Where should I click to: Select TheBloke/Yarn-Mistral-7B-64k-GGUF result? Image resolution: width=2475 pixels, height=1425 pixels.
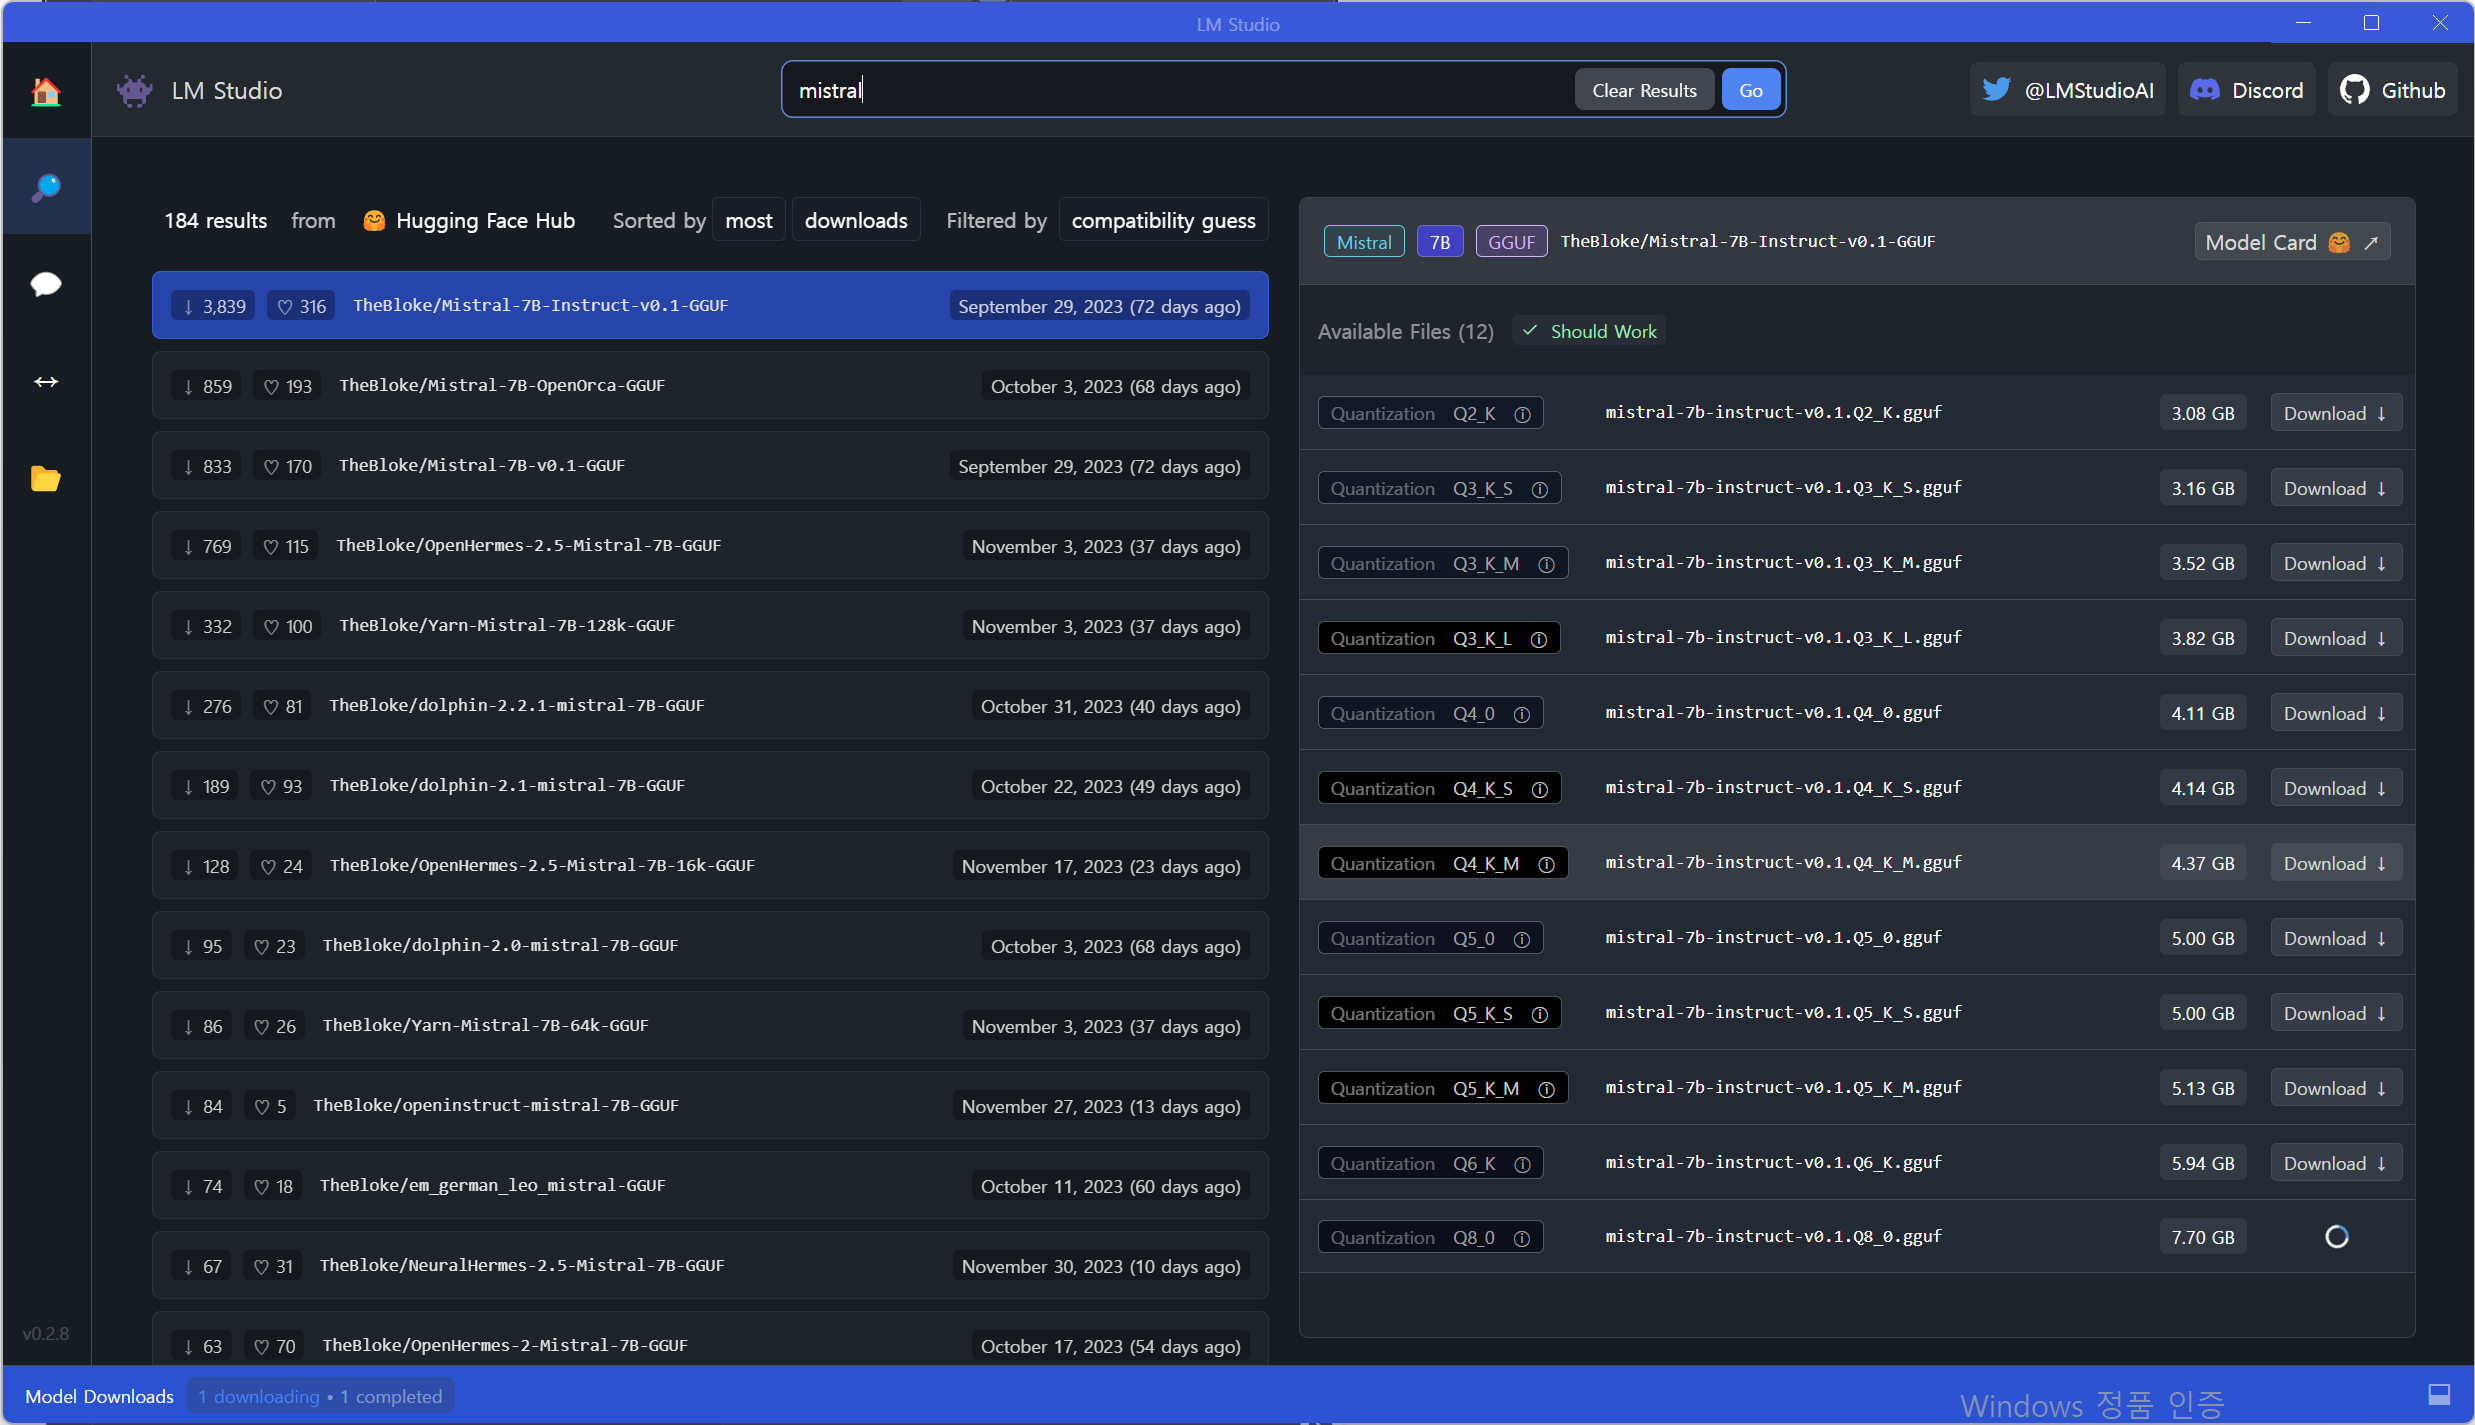click(710, 1025)
